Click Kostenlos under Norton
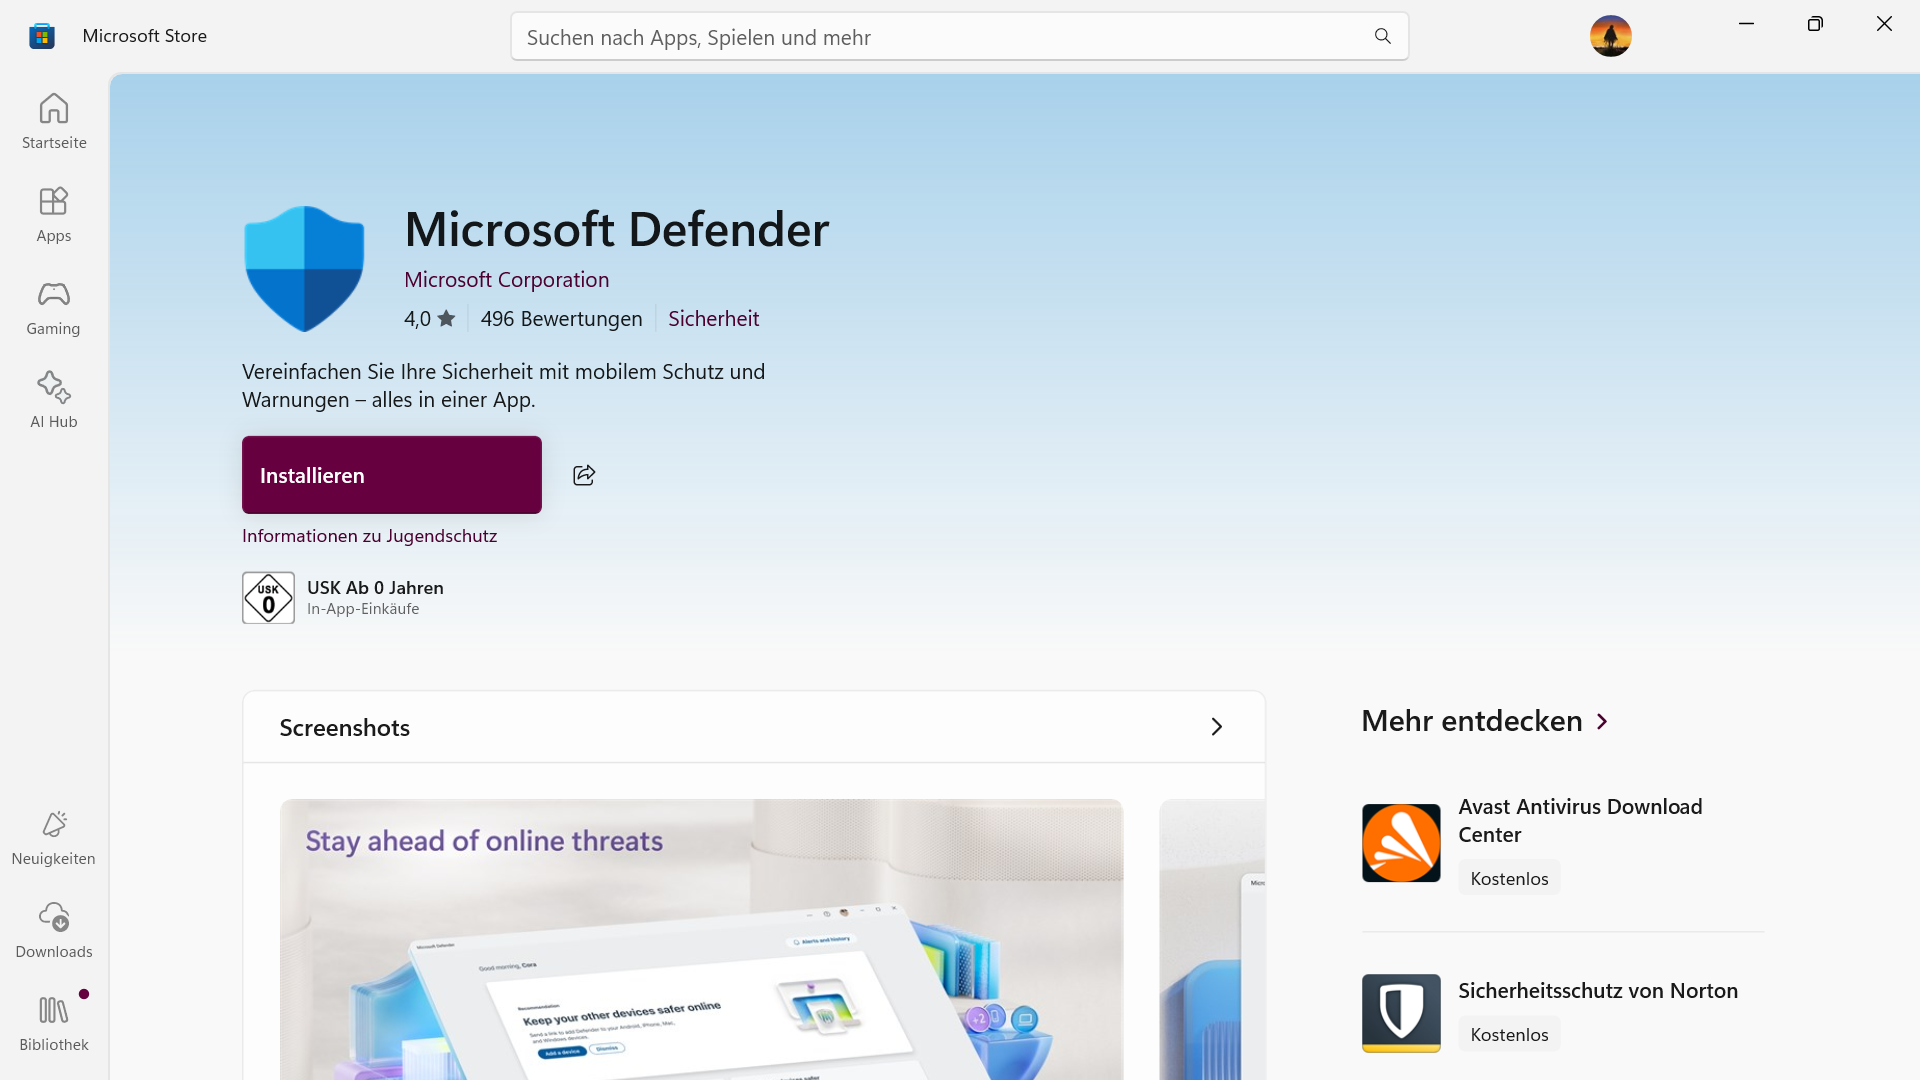Image resolution: width=1920 pixels, height=1080 pixels. [1509, 1034]
